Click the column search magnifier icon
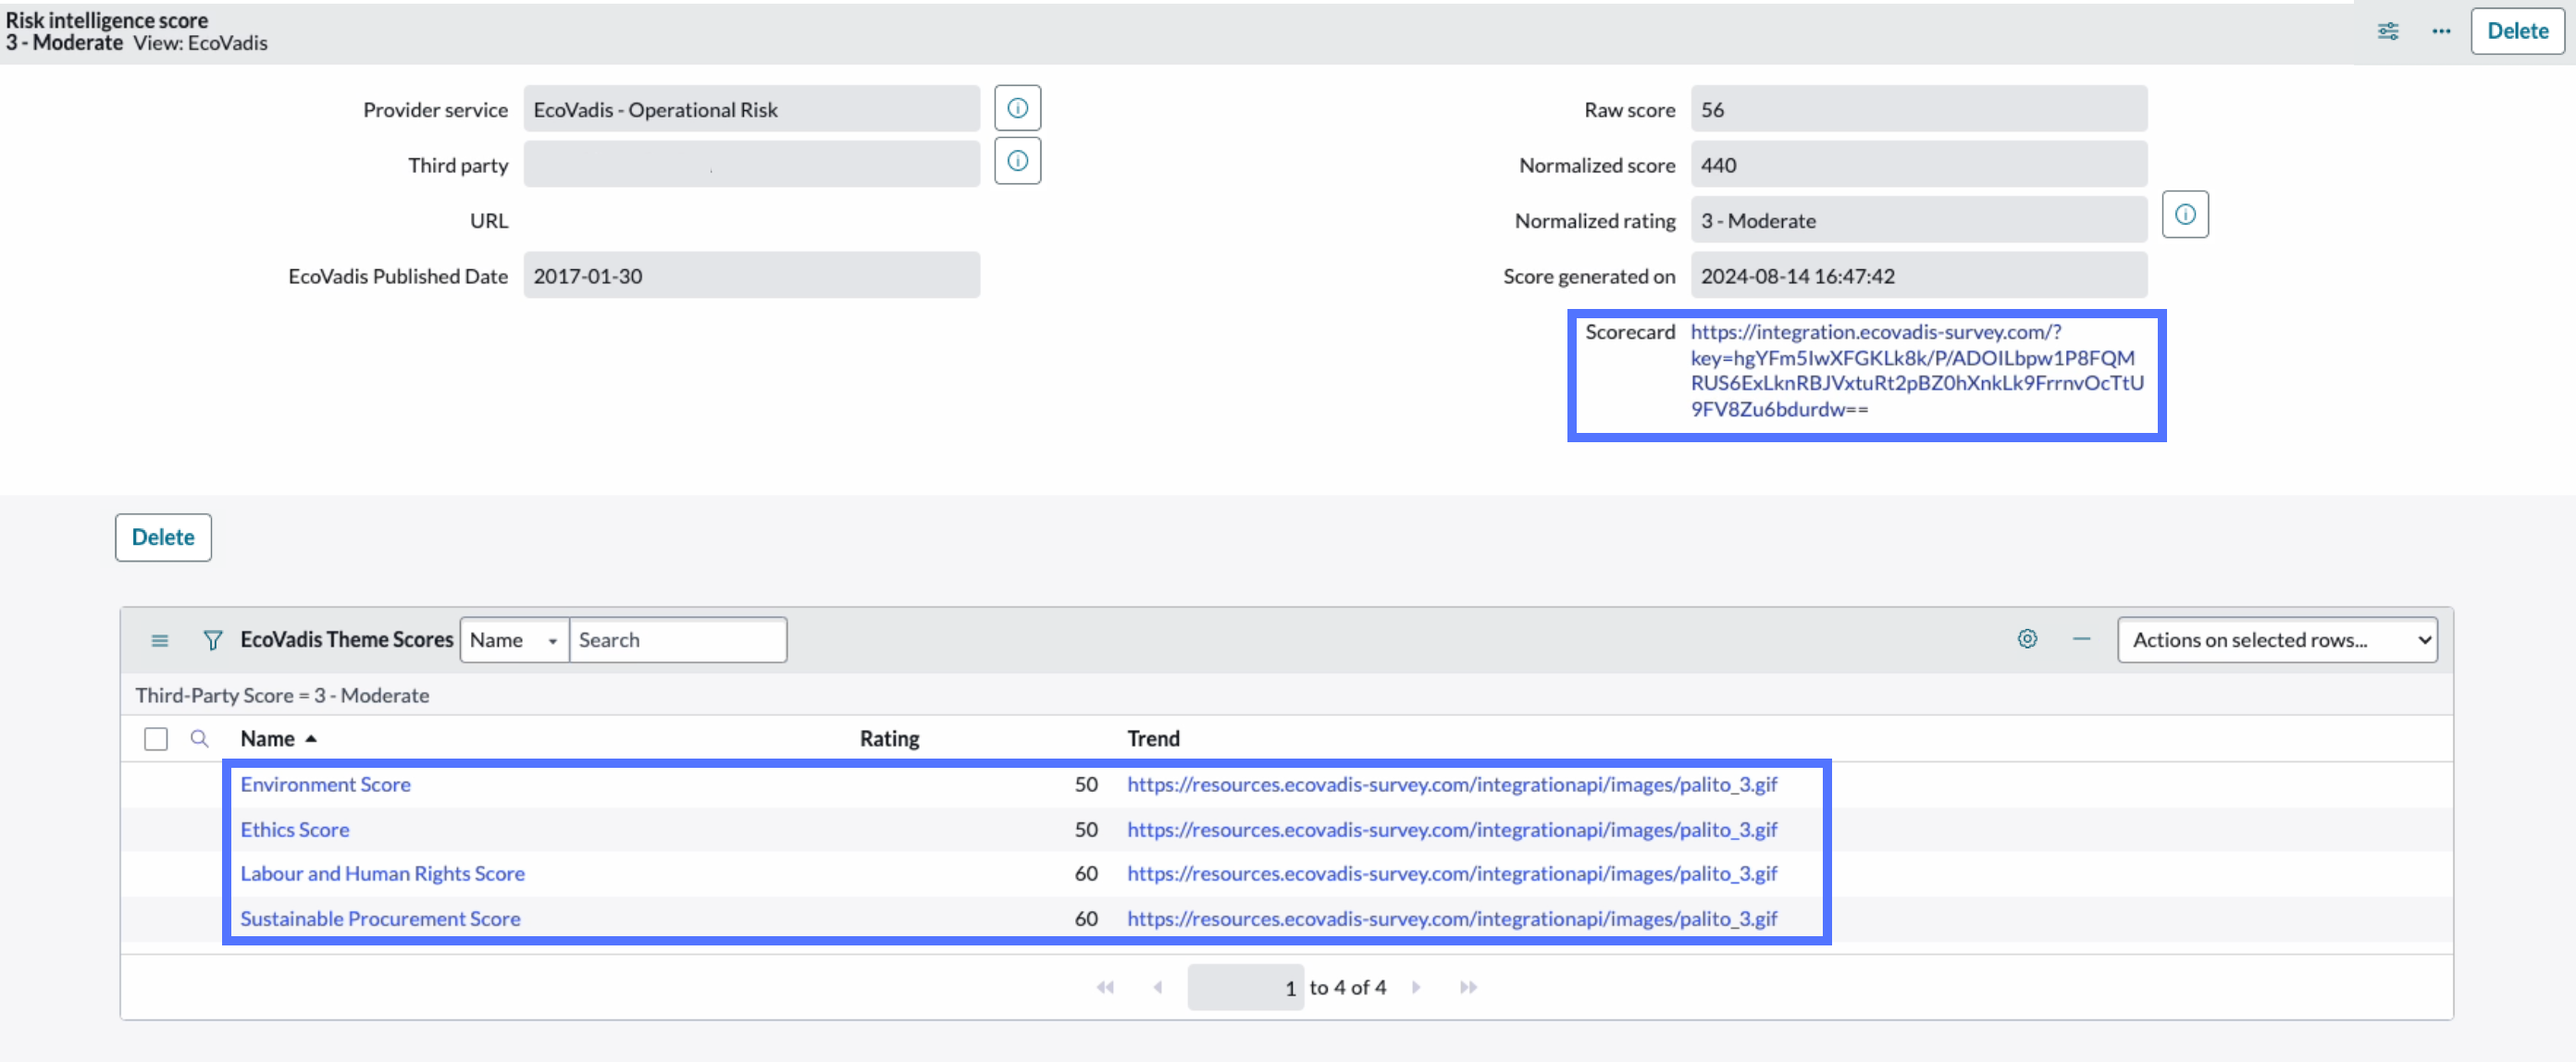 click(x=200, y=739)
